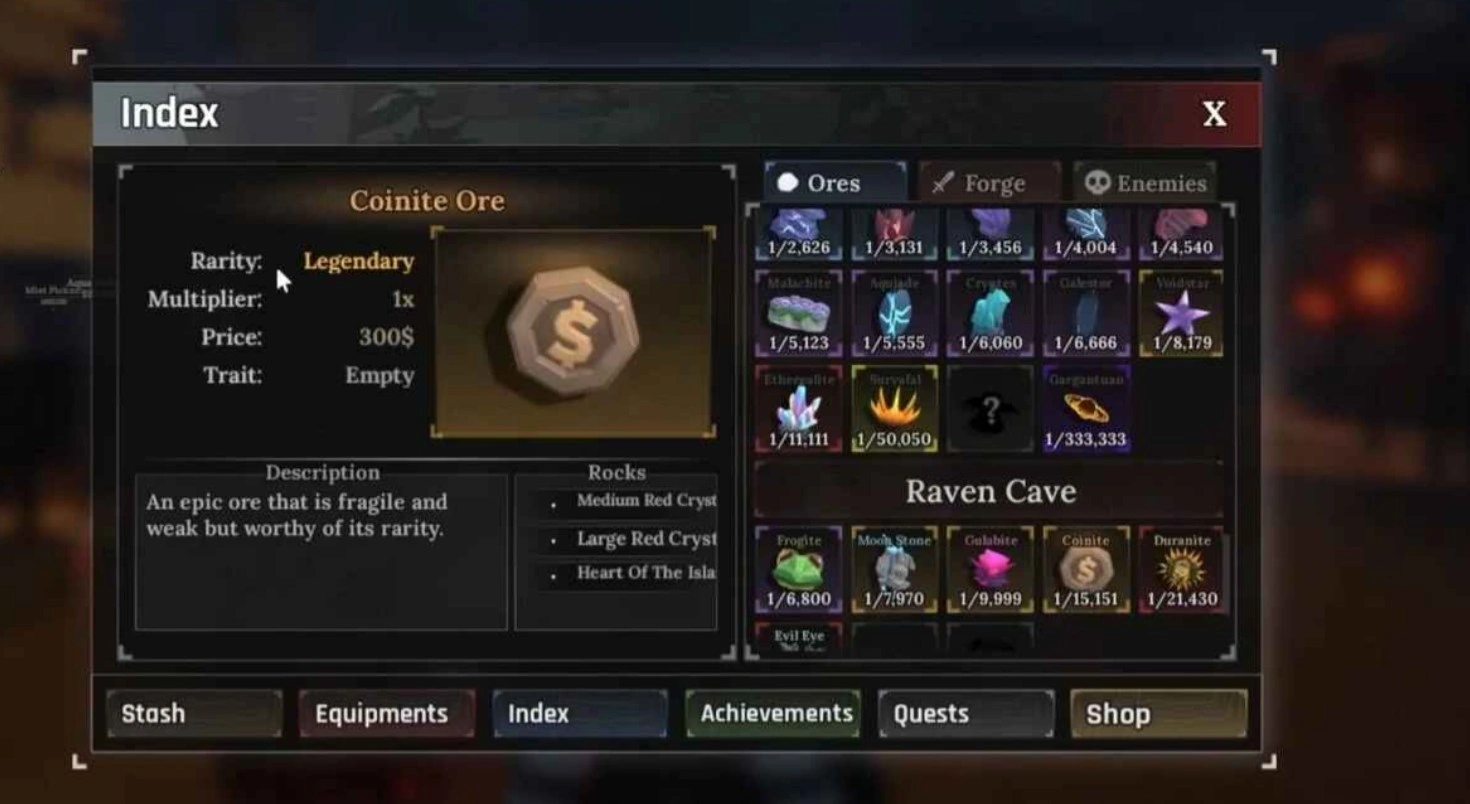The image size is (1470, 804).
Task: Select the Voidstar purple star ore
Action: pyautogui.click(x=1182, y=313)
